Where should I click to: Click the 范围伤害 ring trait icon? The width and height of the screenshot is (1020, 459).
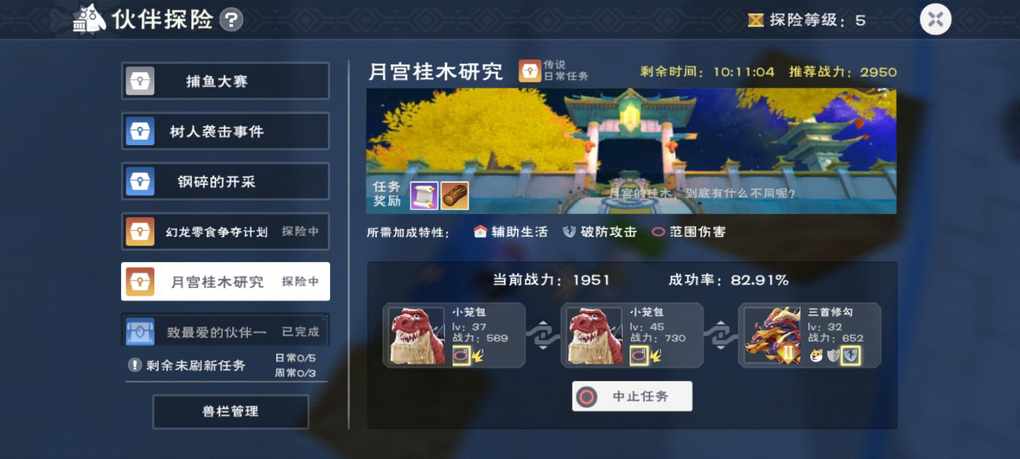(x=658, y=231)
